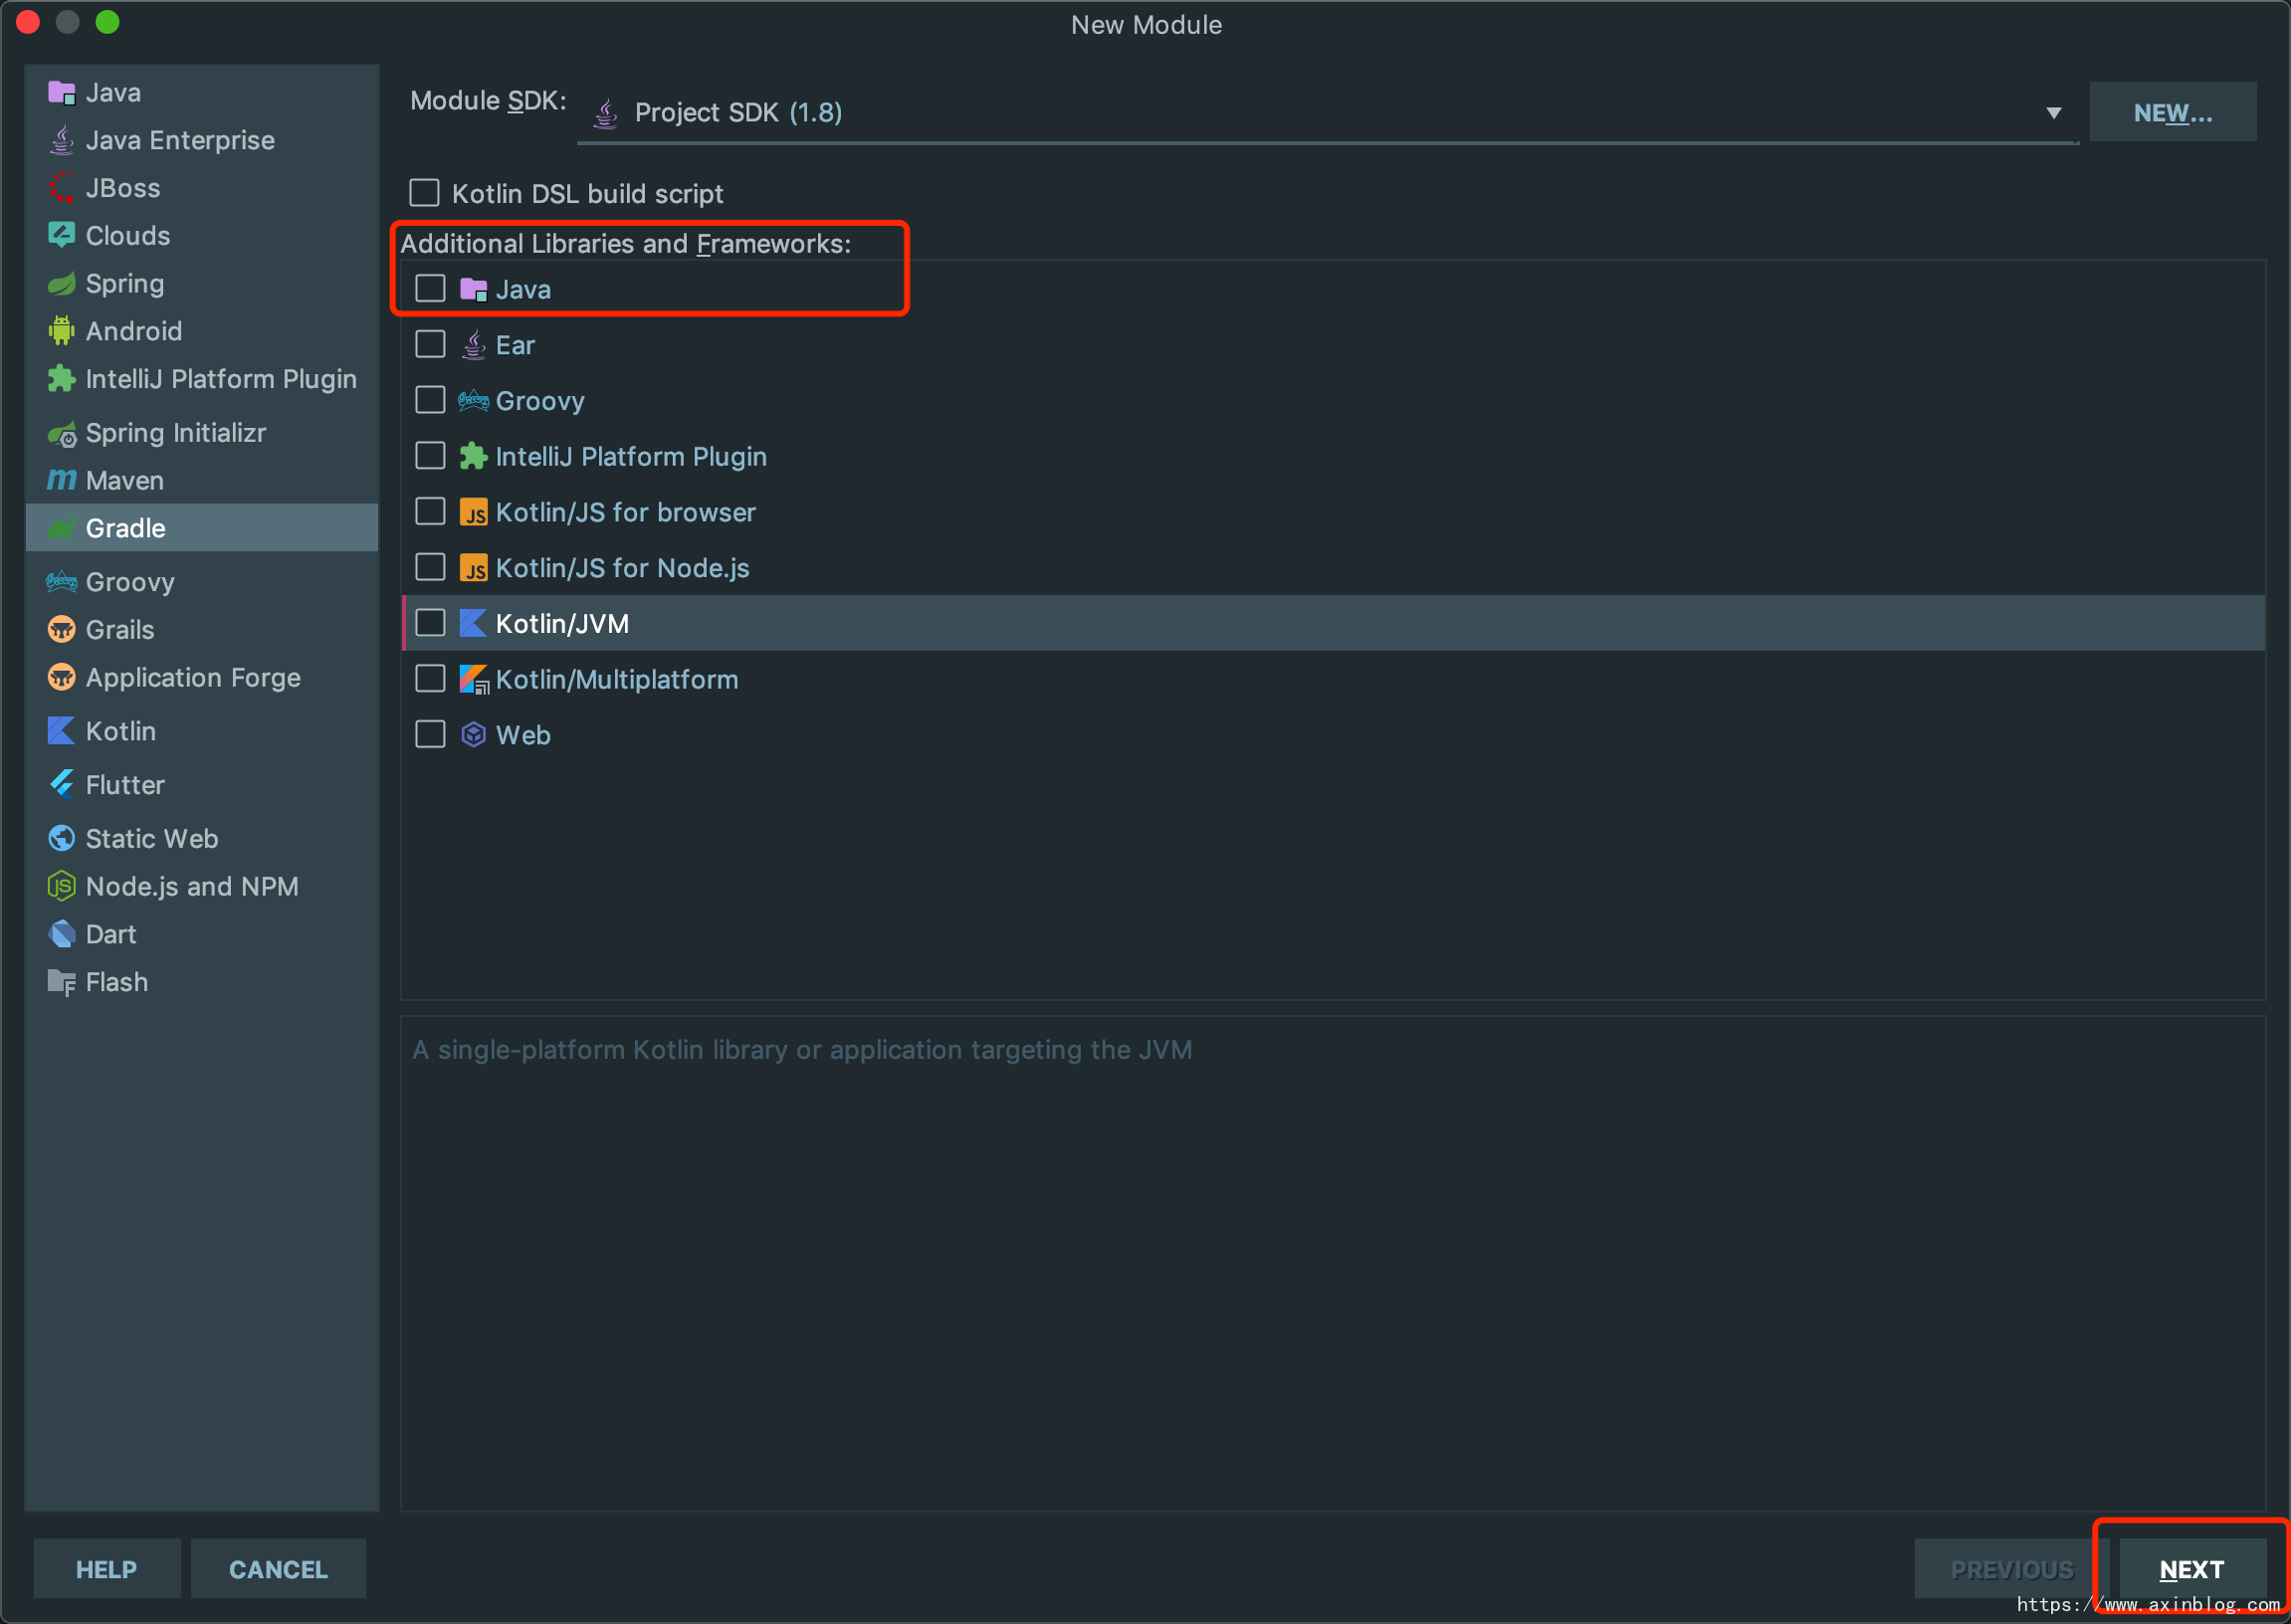Select the Clouds icon in sidebar
This screenshot has height=1624, width=2291.
[x=61, y=235]
